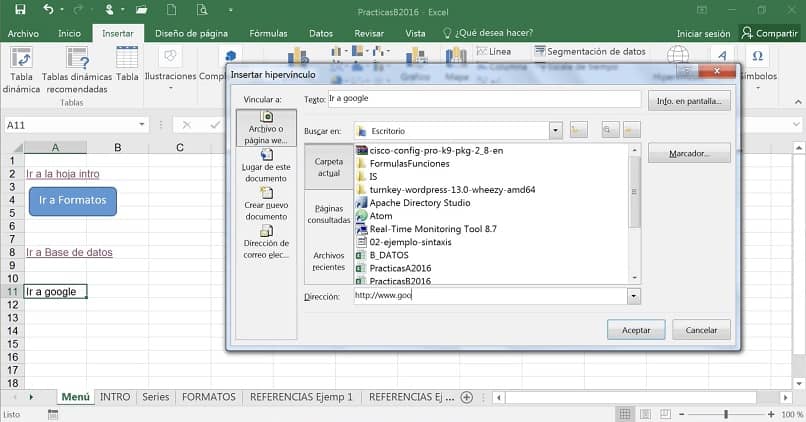Click Tablas dinámicas recomendadas icon
The width and height of the screenshot is (806, 422).
pyautogui.click(x=77, y=58)
